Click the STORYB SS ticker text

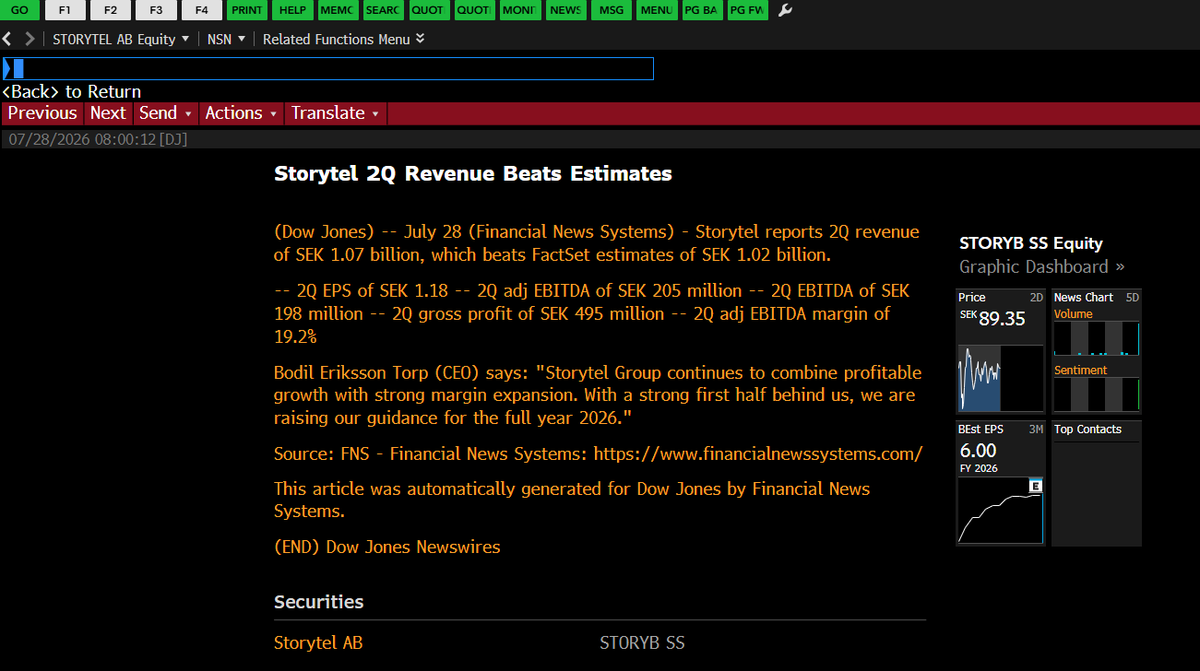(x=642, y=643)
